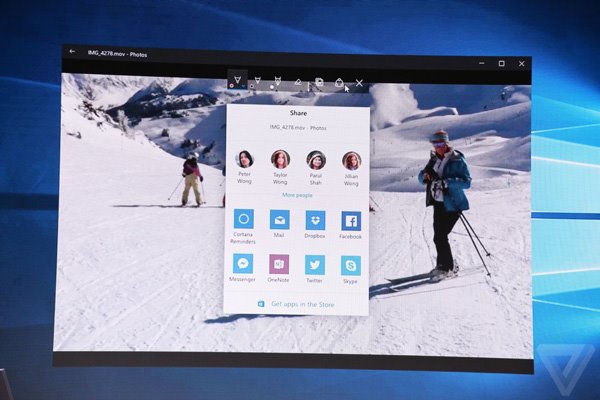Select the calligraphy pen tool
Image resolution: width=600 pixels, height=400 pixels.
click(278, 81)
